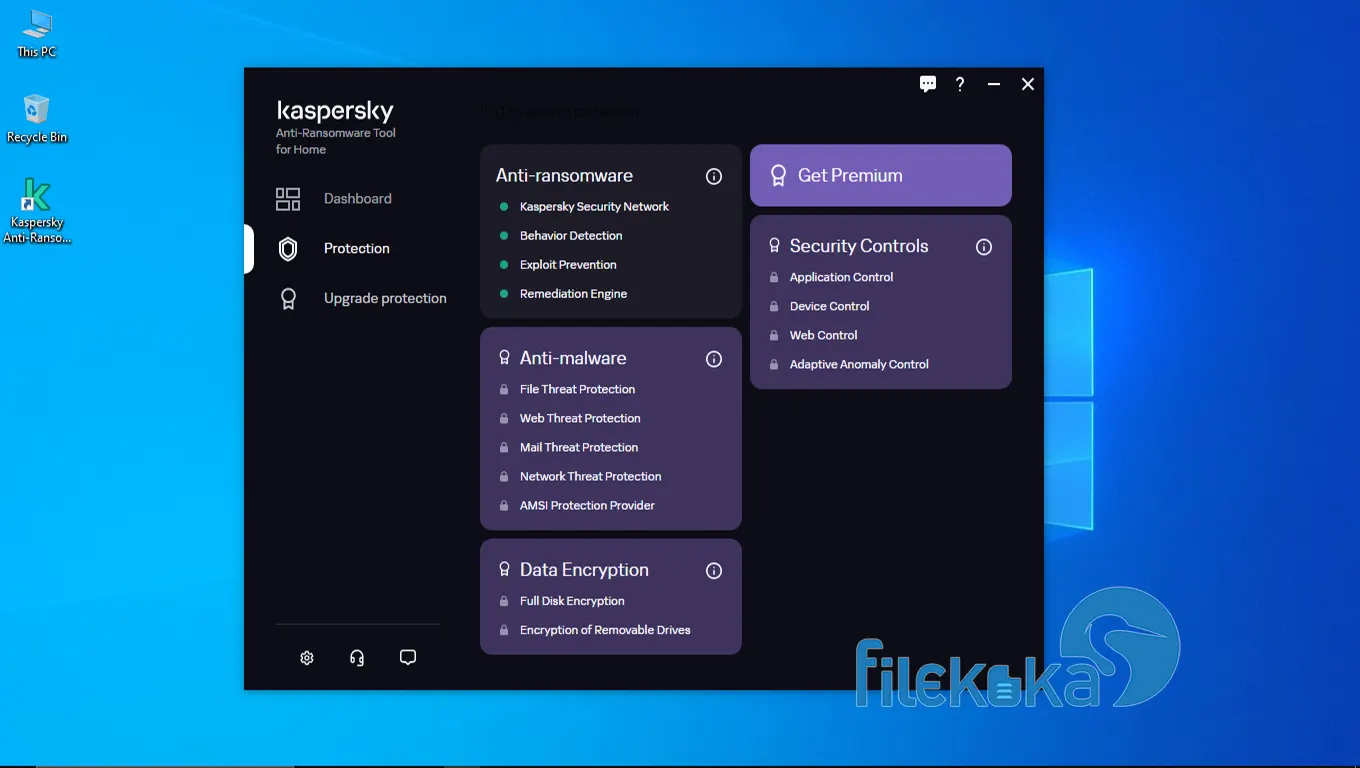The width and height of the screenshot is (1360, 768).
Task: Click the premium ribbon icon on Get Premium
Action: (778, 176)
